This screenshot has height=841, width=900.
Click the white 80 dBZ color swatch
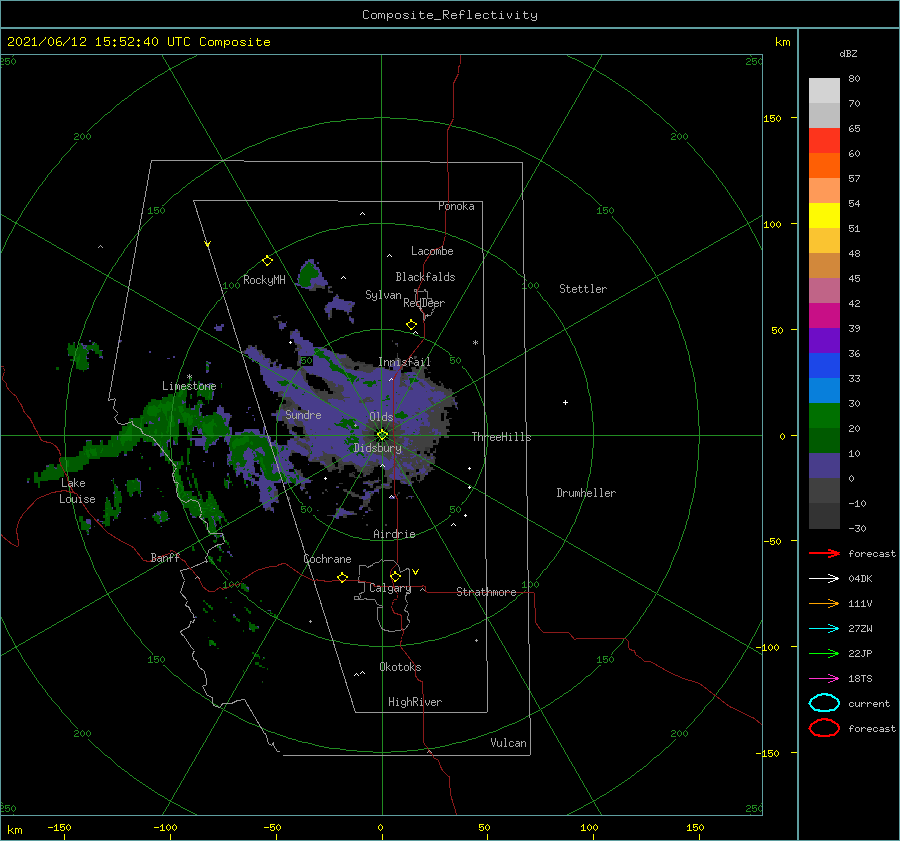coord(824,91)
